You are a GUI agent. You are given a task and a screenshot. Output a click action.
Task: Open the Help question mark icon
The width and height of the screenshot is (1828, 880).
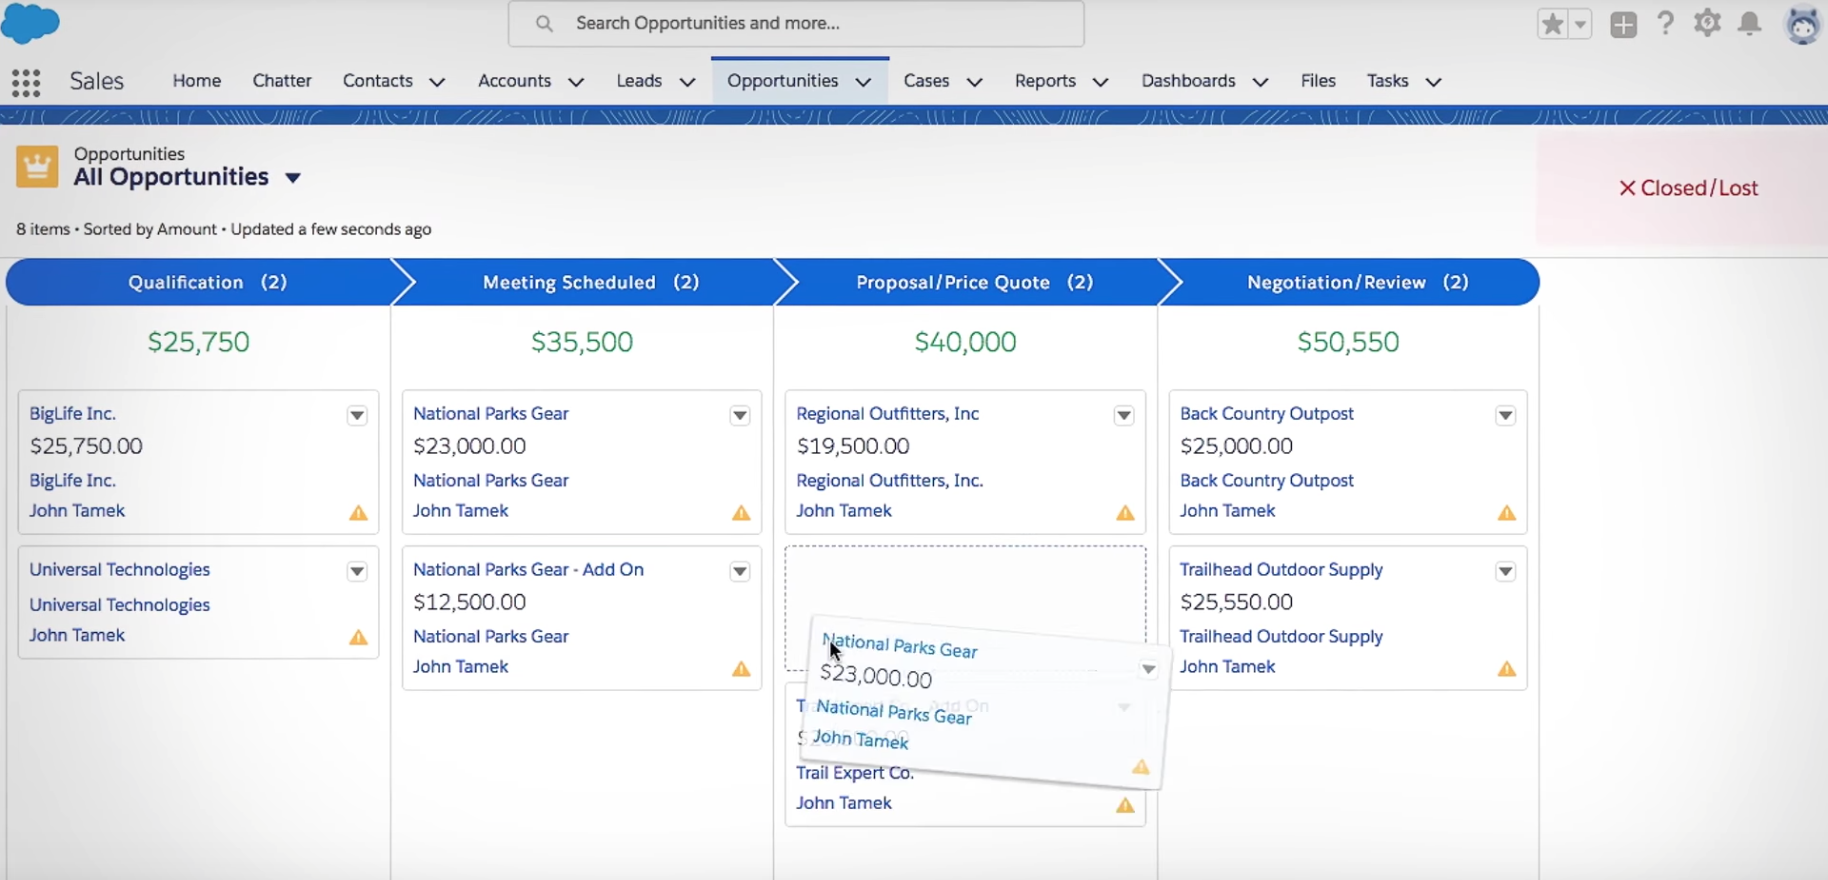[1665, 23]
